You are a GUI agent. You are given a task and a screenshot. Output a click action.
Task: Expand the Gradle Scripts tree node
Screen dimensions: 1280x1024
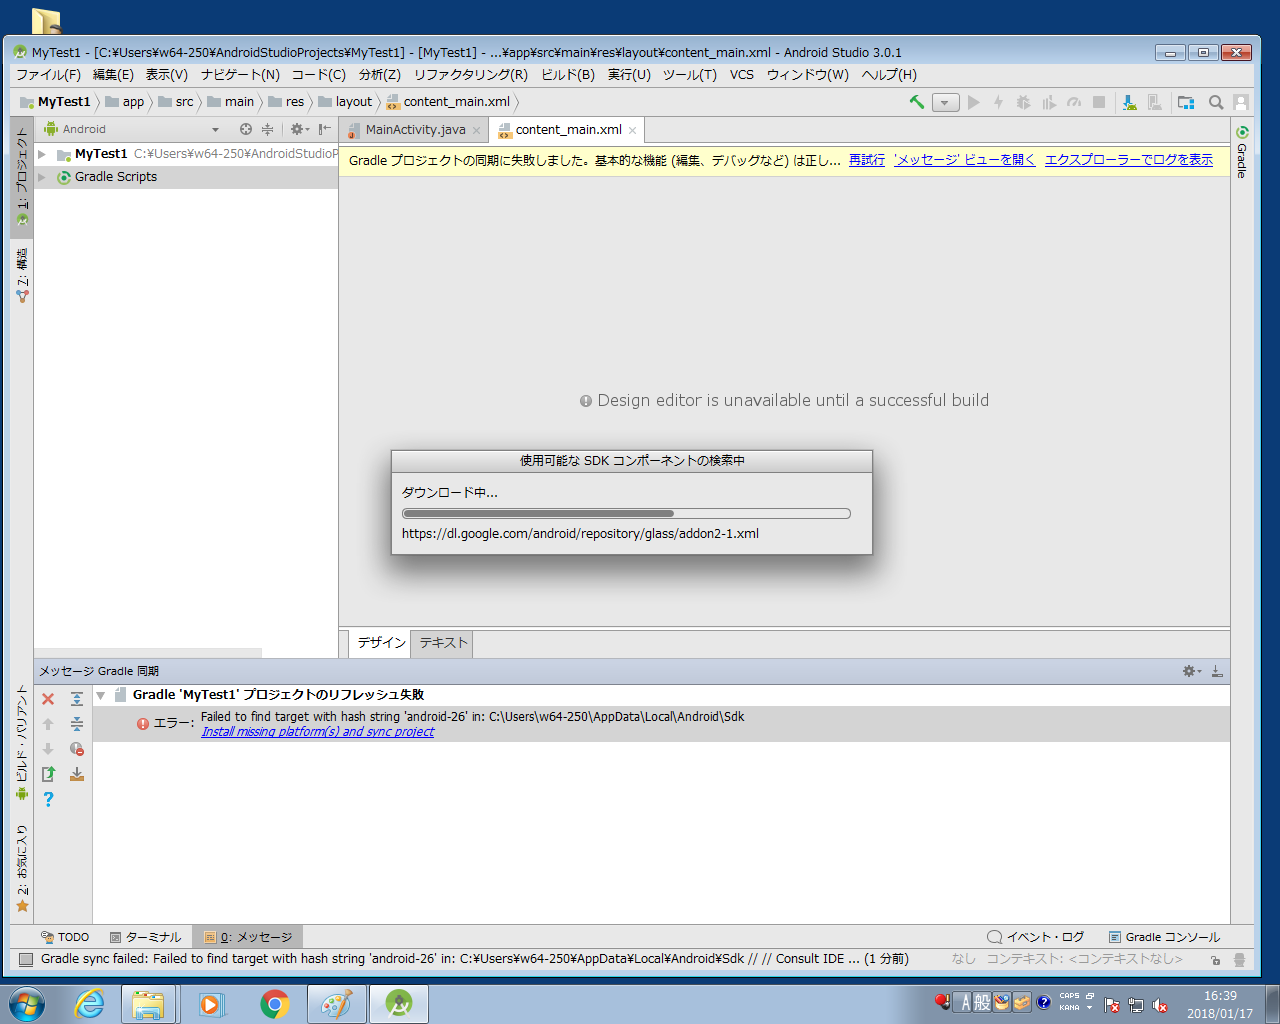tap(42, 177)
